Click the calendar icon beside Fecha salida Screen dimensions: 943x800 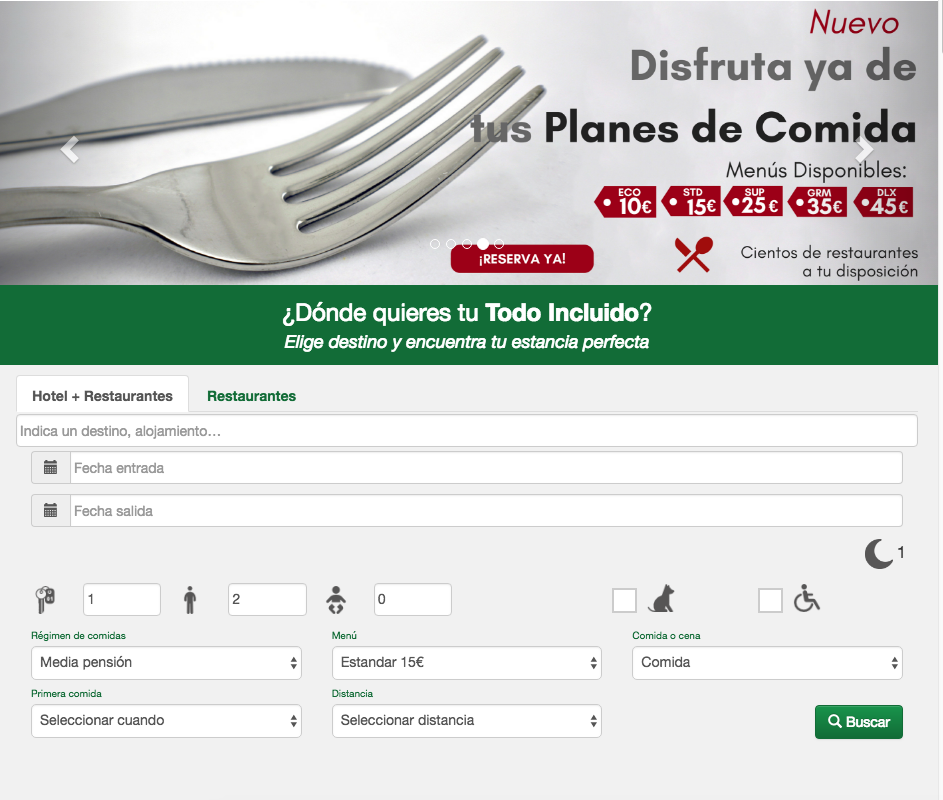[51, 511]
